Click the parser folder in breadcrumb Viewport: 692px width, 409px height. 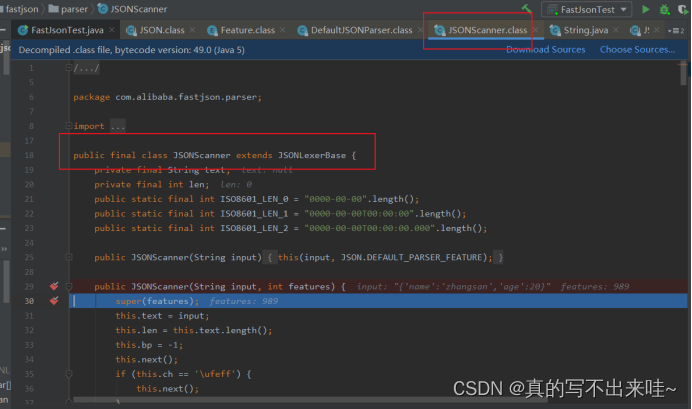[74, 9]
